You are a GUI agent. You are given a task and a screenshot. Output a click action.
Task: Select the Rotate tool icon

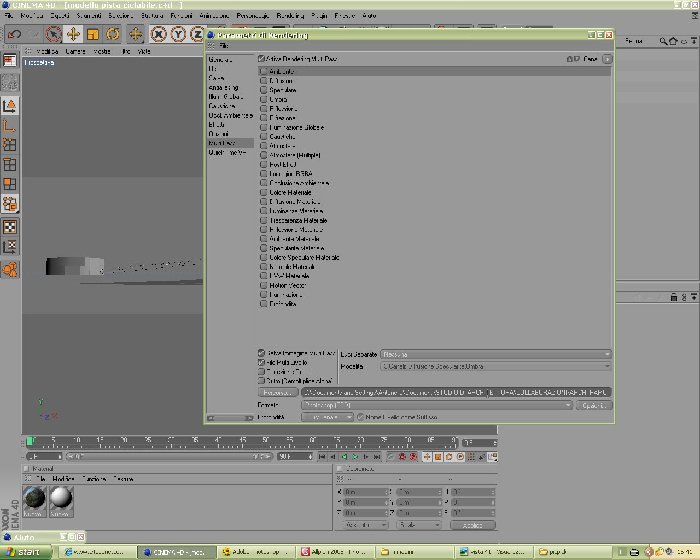click(112, 34)
